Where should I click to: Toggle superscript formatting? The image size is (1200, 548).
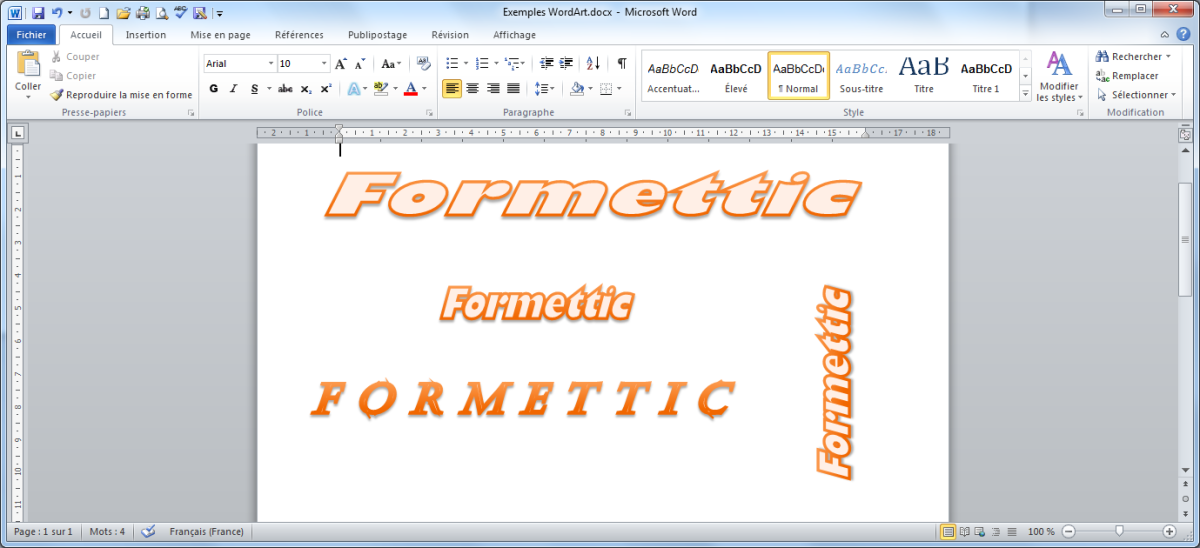tap(325, 88)
